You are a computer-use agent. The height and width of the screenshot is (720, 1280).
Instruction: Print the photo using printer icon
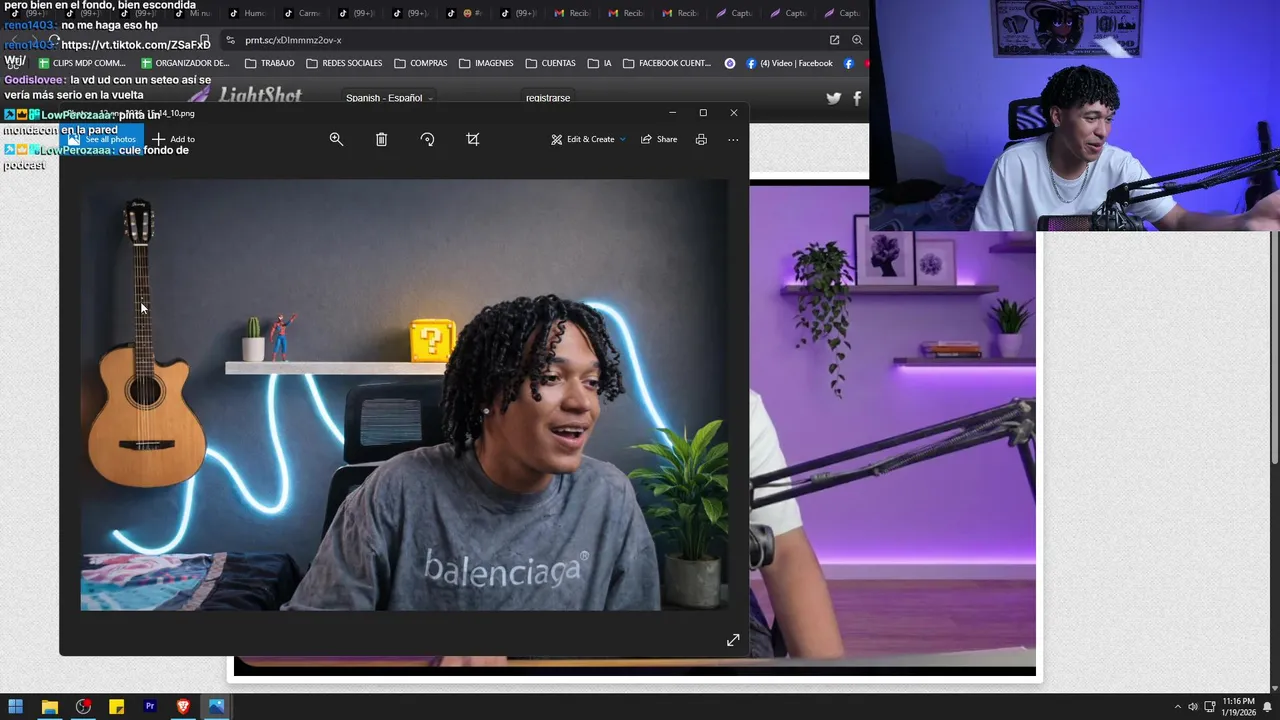(701, 139)
